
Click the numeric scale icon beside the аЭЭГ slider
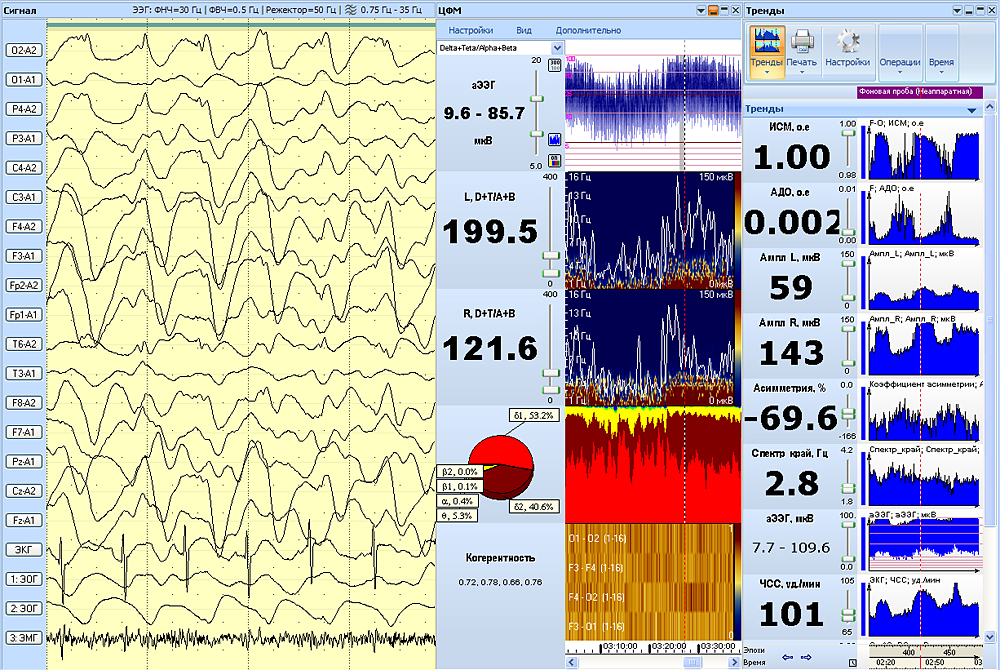[555, 65]
